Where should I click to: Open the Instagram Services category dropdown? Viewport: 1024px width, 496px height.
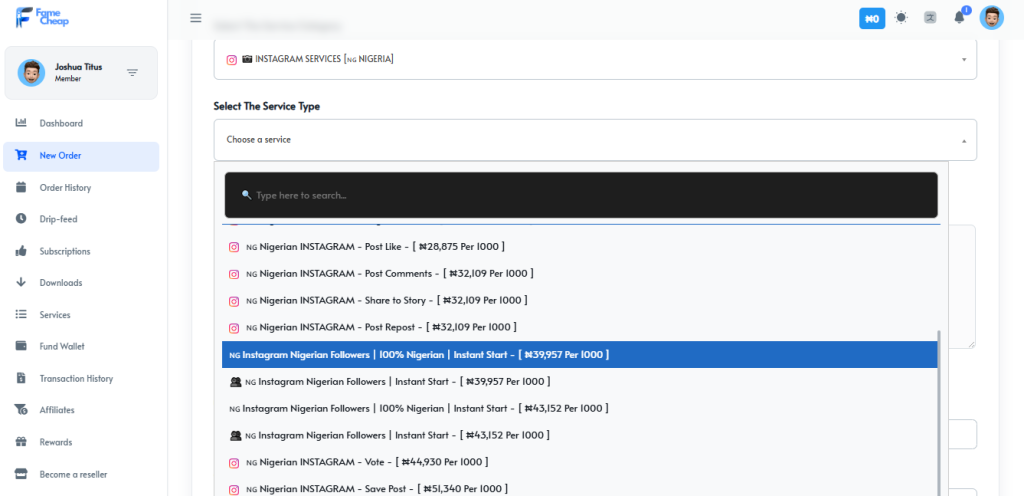(595, 59)
